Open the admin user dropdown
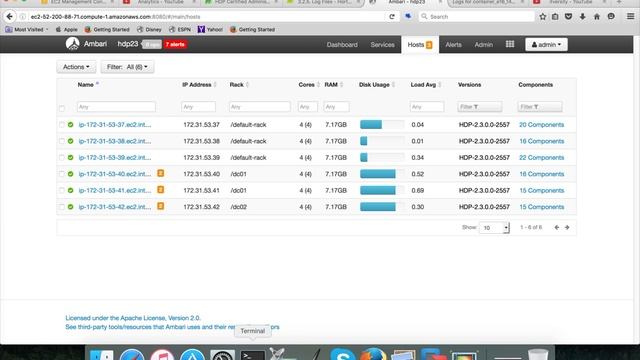Viewport: 640px width, 360px height. (x=546, y=44)
